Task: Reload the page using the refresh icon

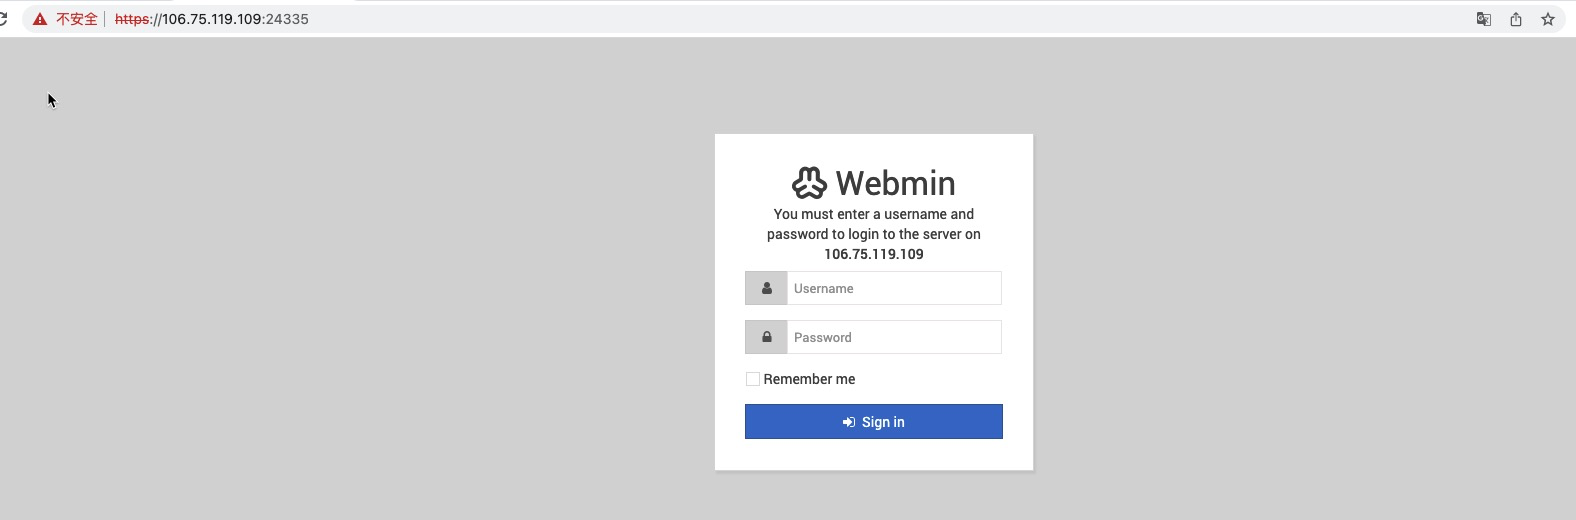Action: (x=3, y=19)
